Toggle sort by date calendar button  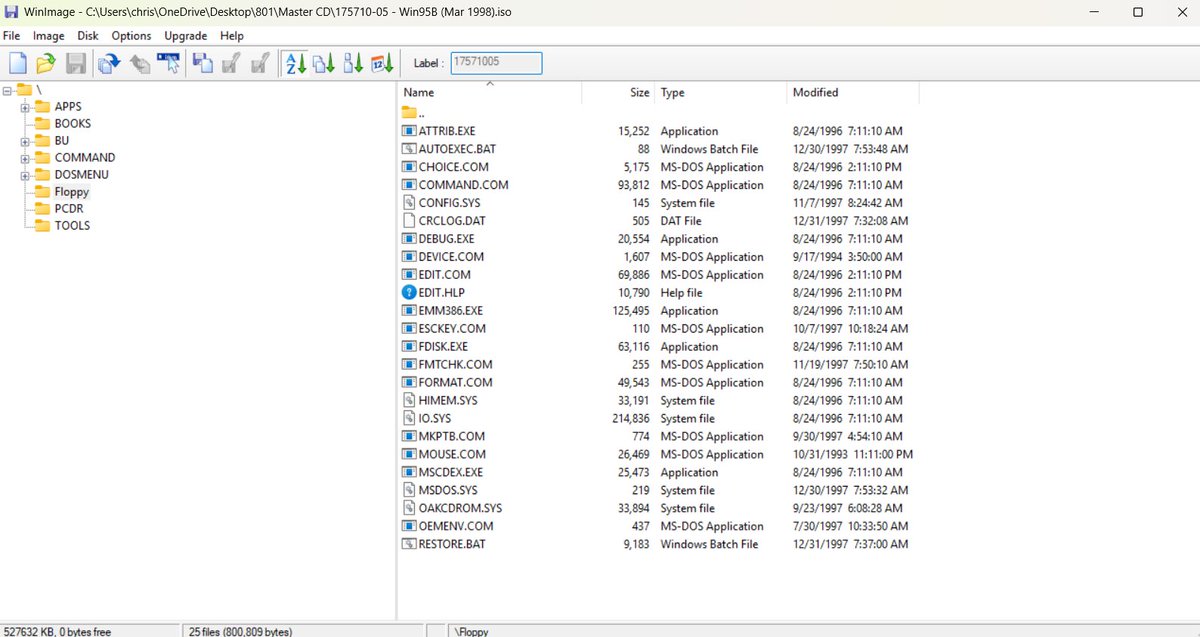382,64
